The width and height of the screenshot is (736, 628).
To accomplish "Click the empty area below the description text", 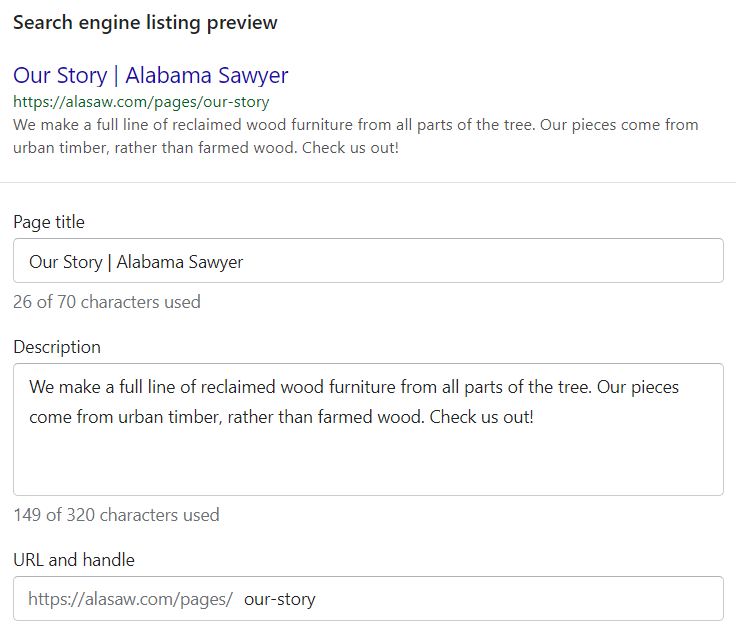I will pos(368,462).
